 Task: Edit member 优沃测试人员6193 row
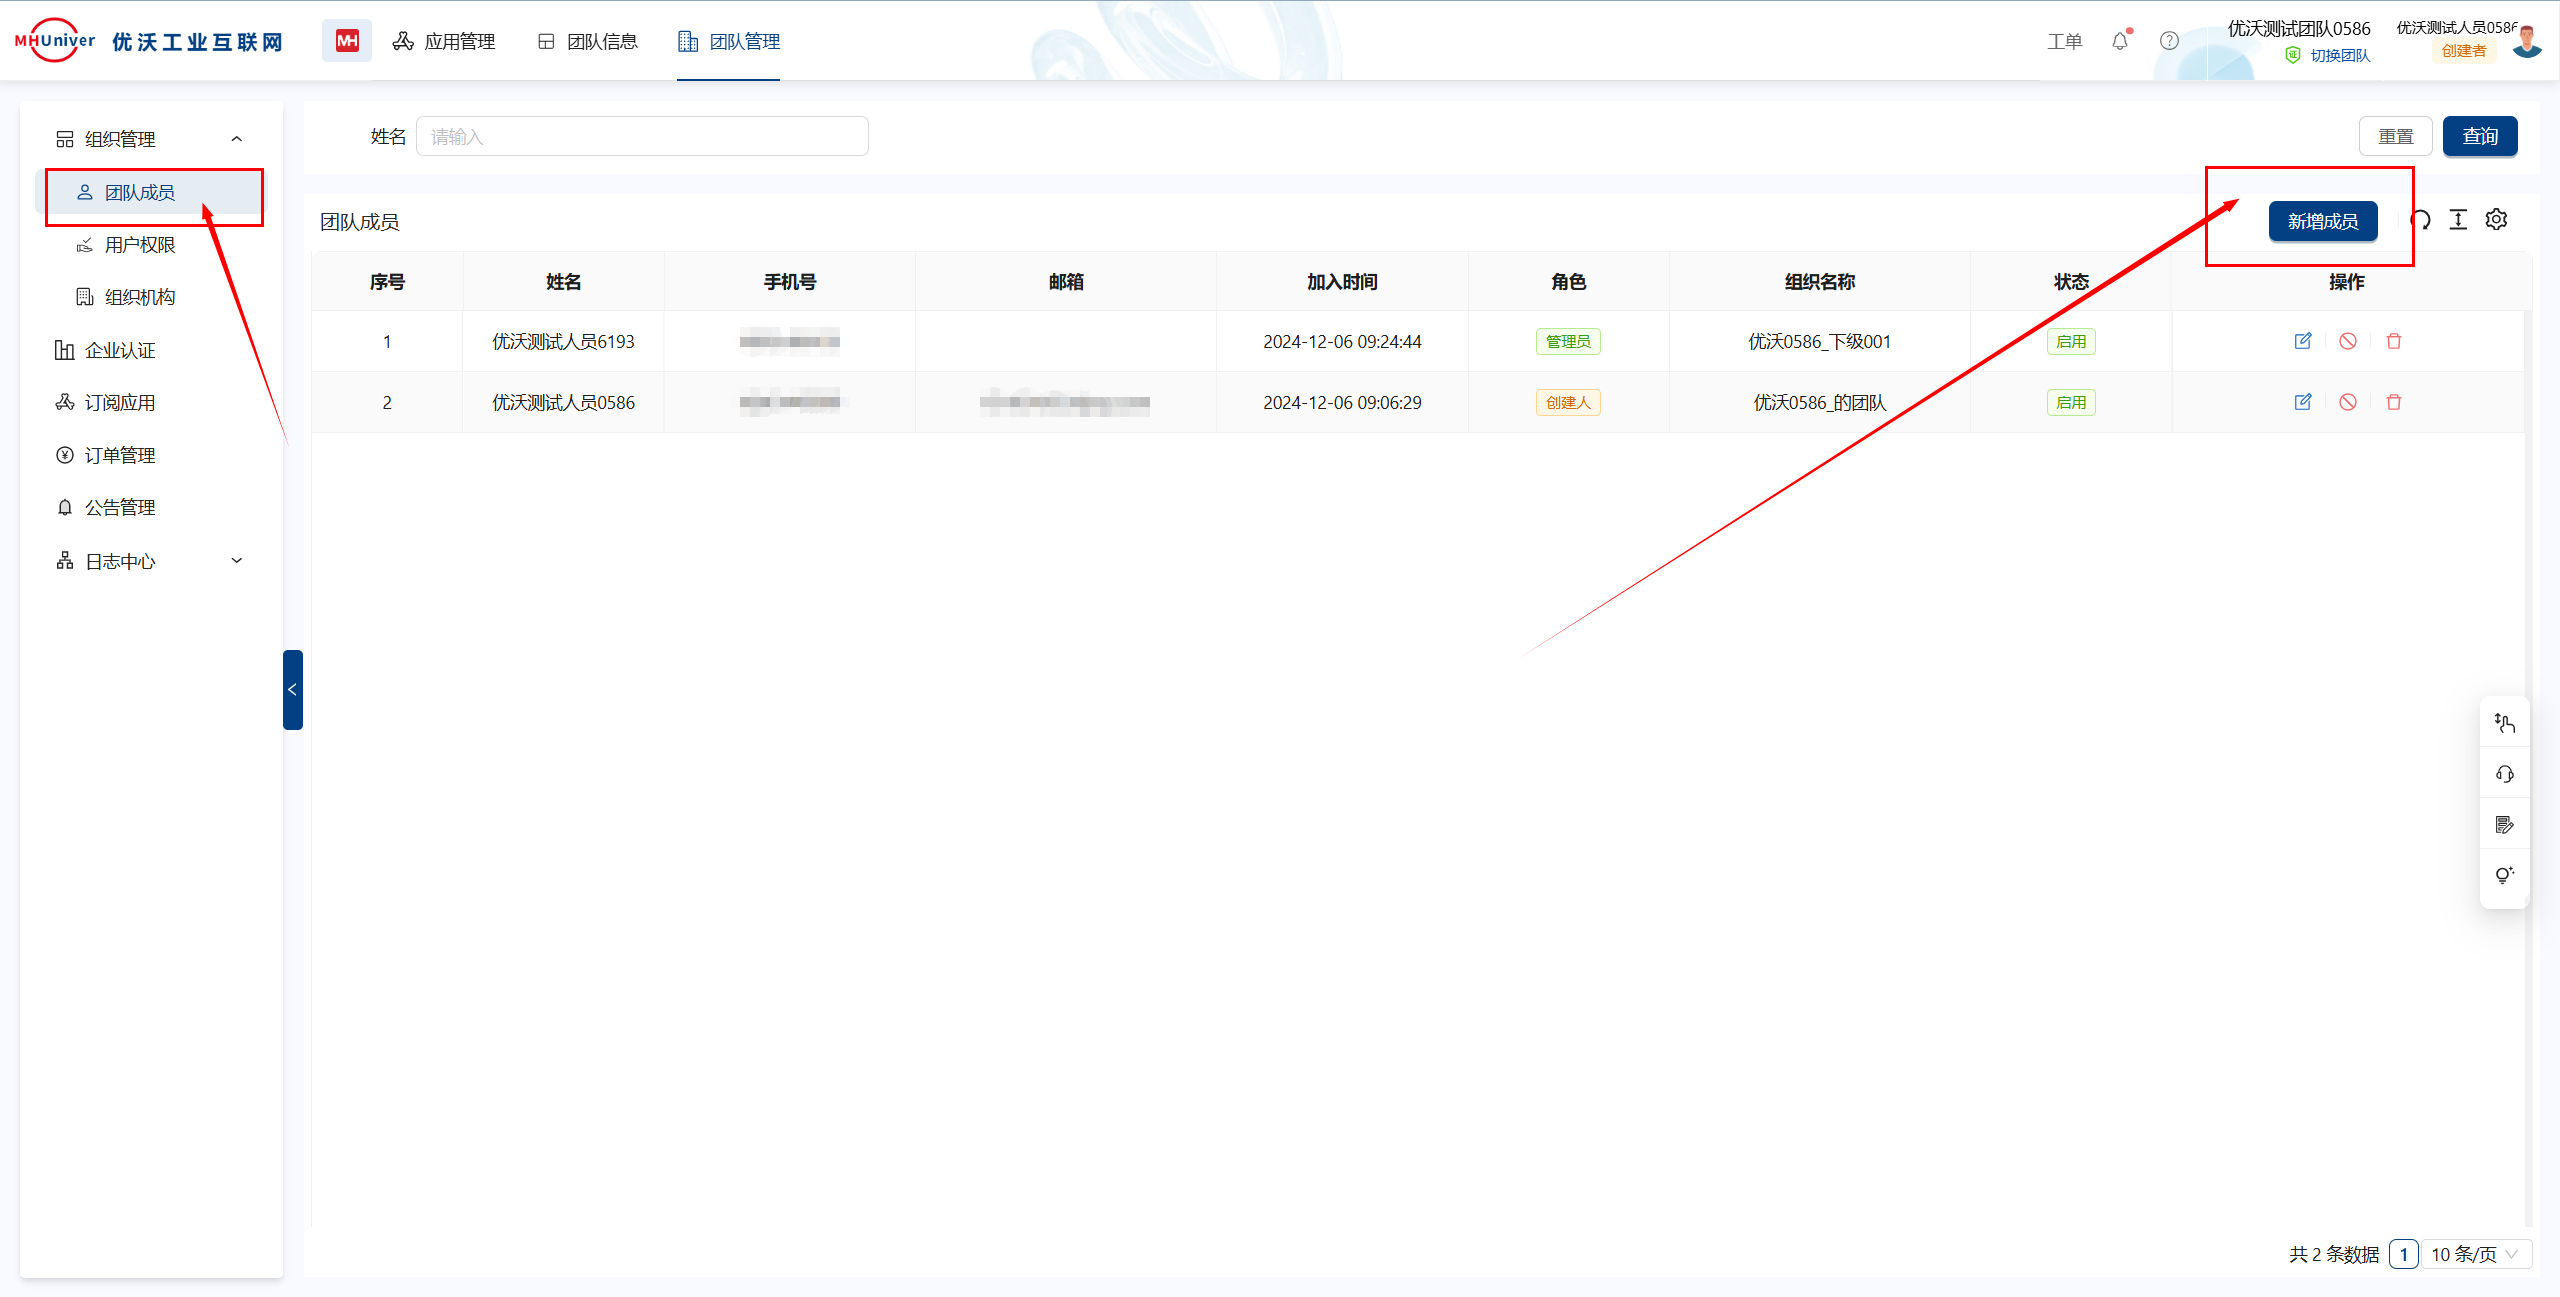click(2302, 341)
